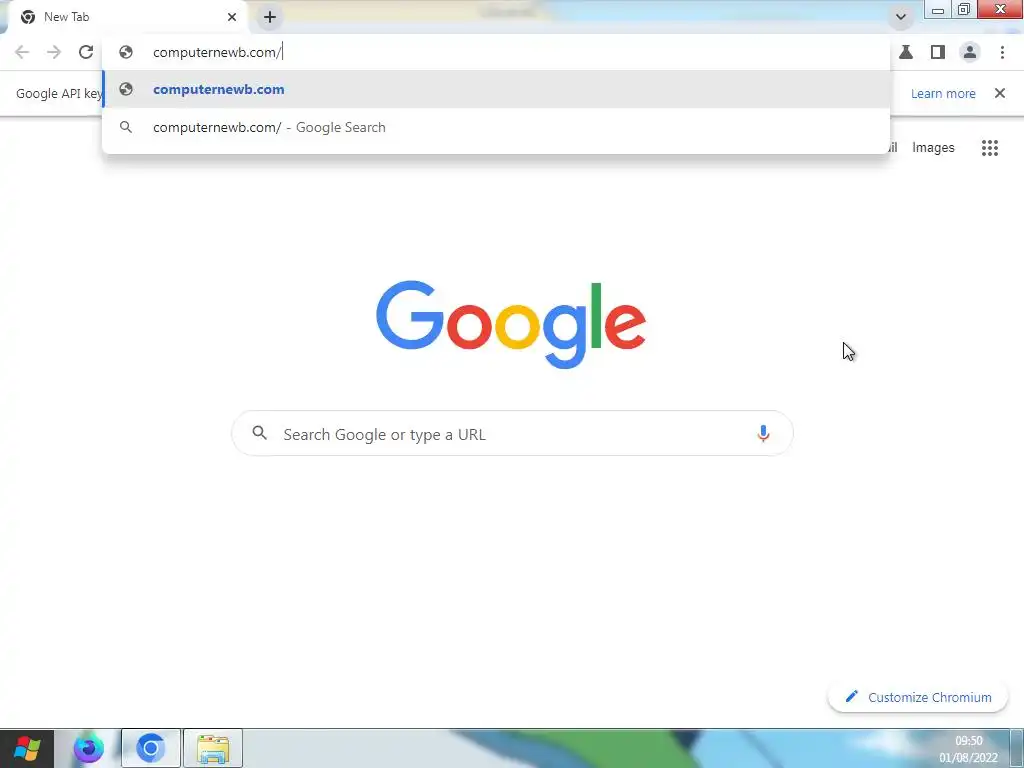Screen dimensions: 1024x768
Task: Click in the address bar text
Action: (x=217, y=52)
